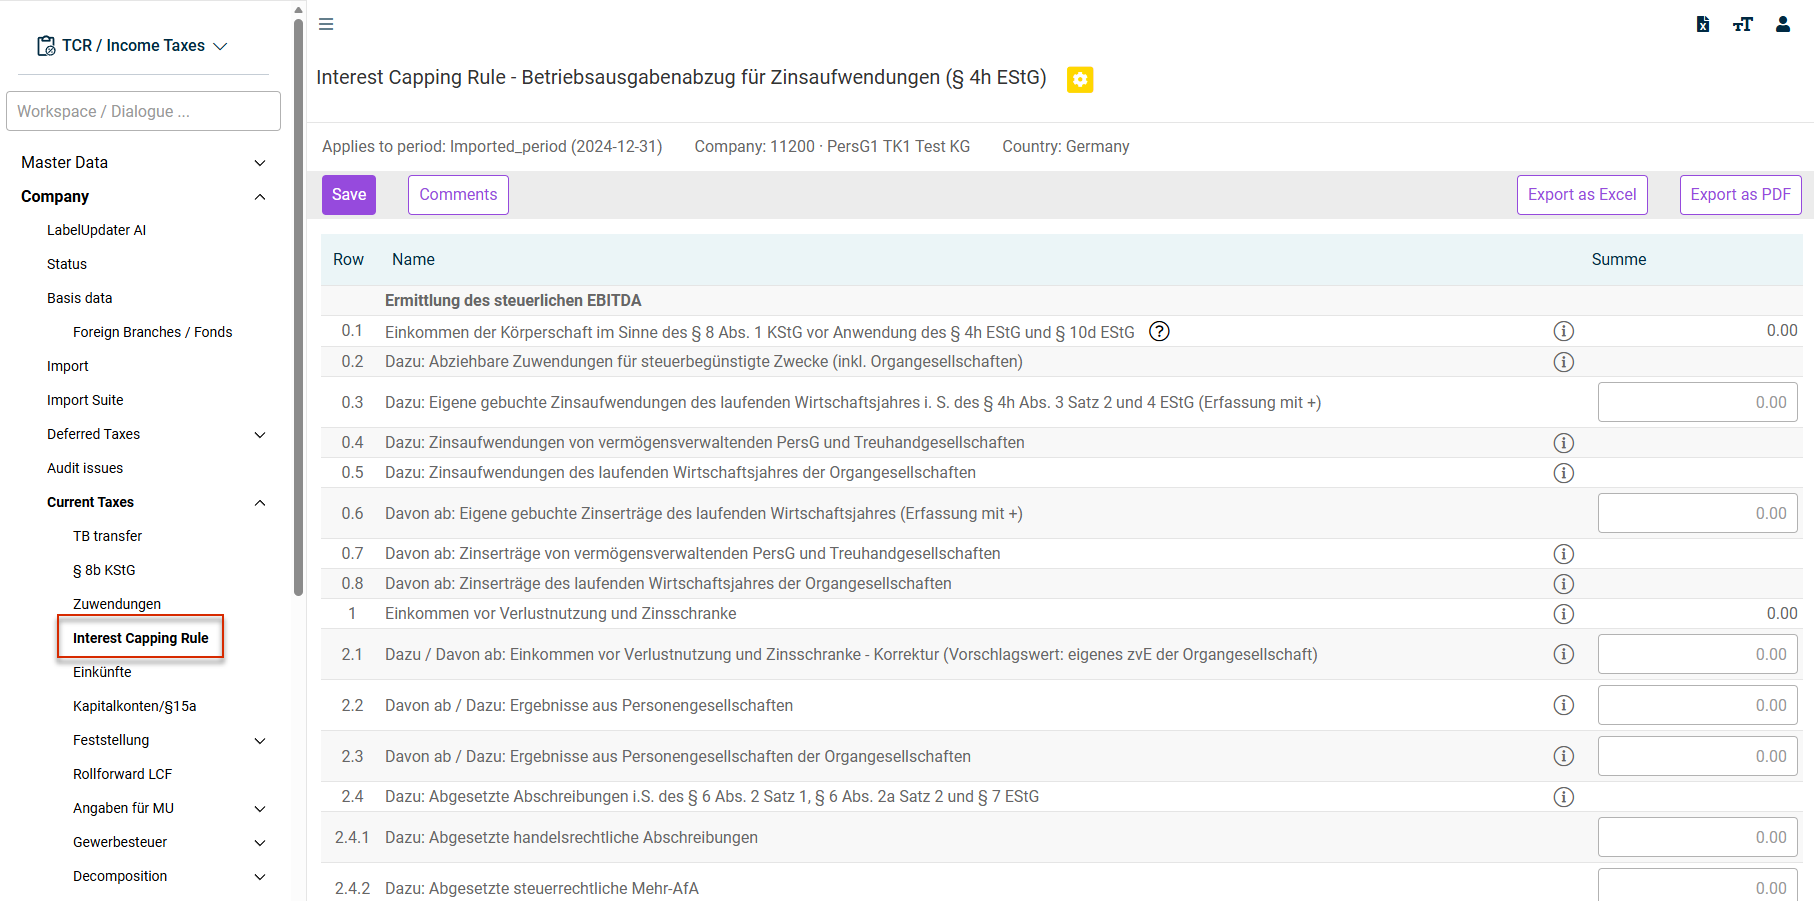
Task: Click the input field for row 2.2
Action: pos(1698,705)
